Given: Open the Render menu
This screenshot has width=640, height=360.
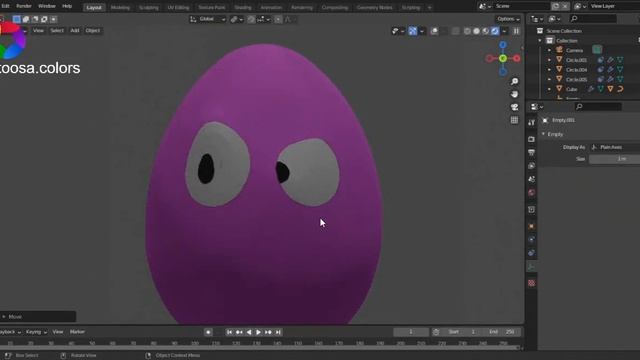Looking at the screenshot, I should (24, 6).
